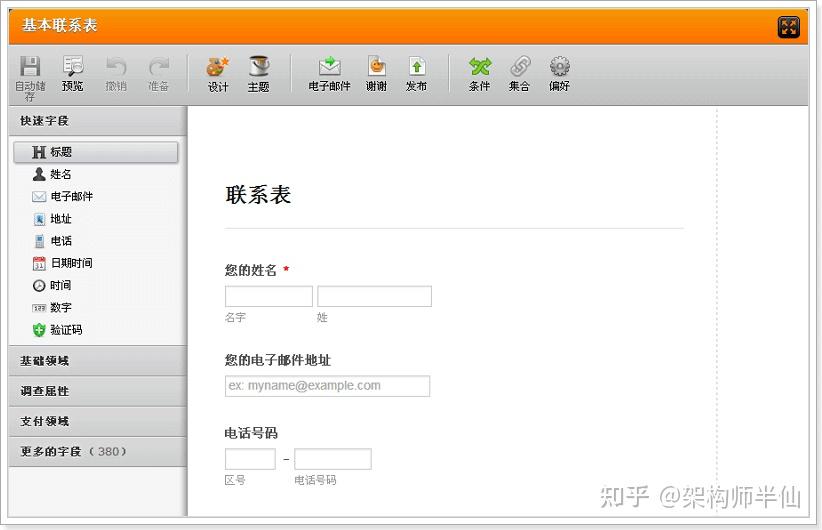This screenshot has height=530, width=822.
Task: Click the 集合 chain link icon
Action: click(x=520, y=67)
